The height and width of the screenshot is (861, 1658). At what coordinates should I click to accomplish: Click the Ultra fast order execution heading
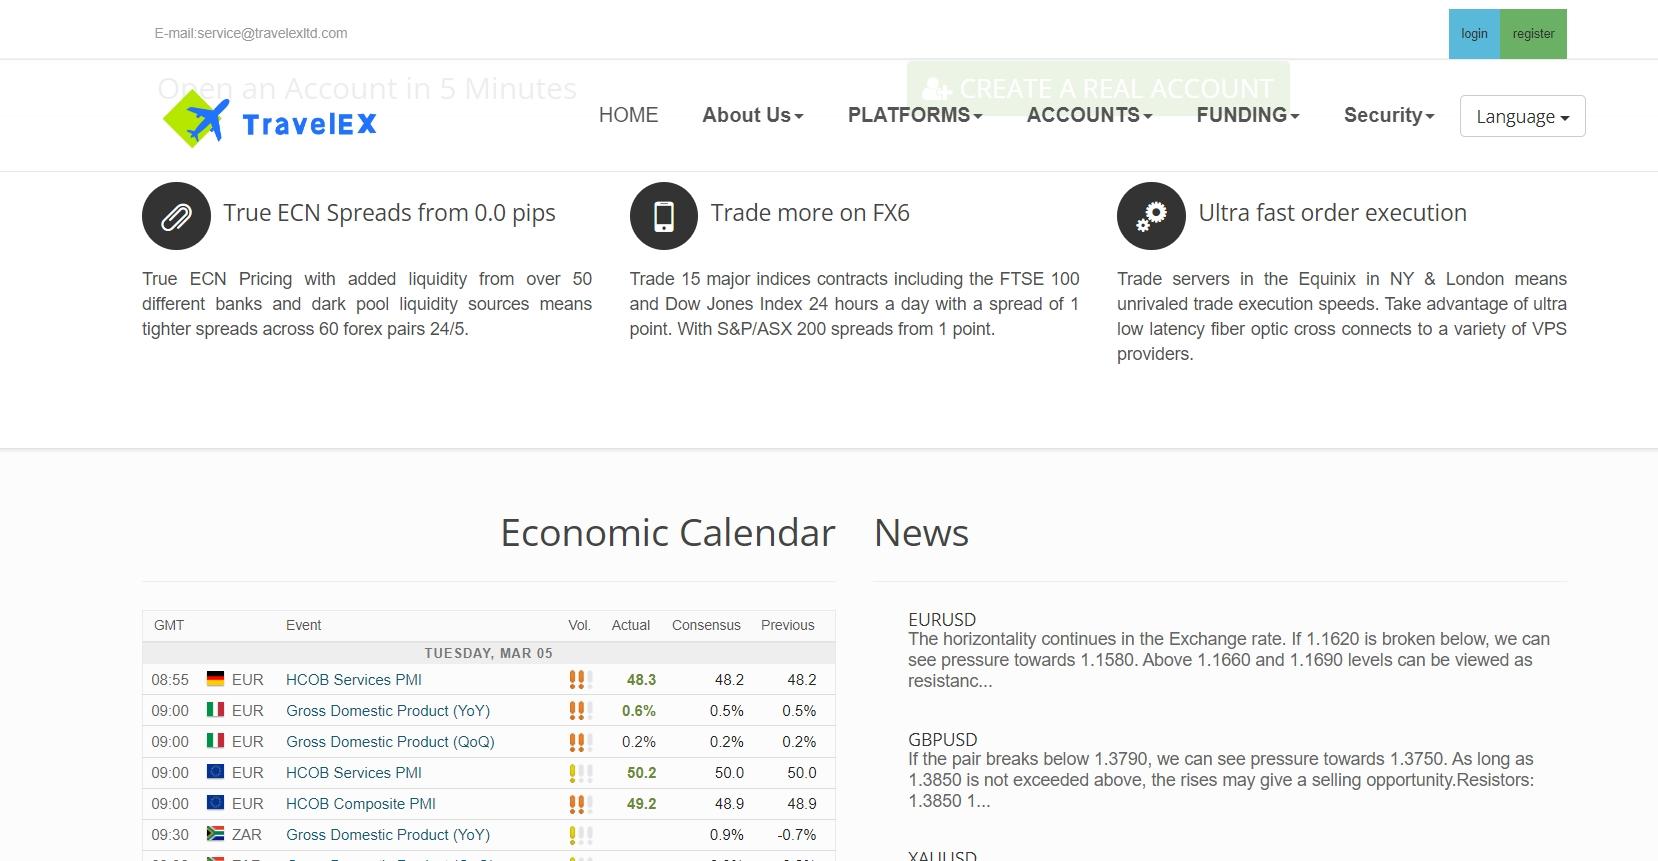coord(1333,213)
